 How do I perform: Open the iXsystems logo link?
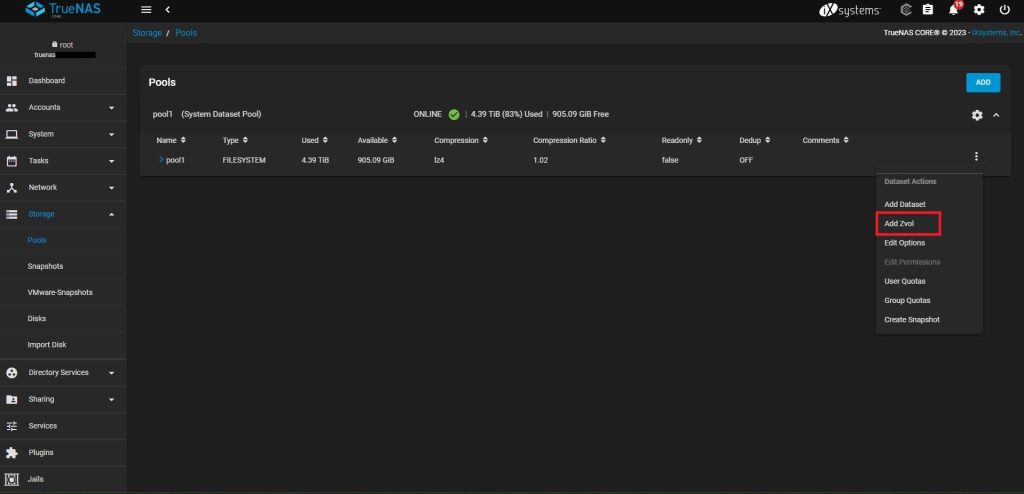pyautogui.click(x=849, y=10)
